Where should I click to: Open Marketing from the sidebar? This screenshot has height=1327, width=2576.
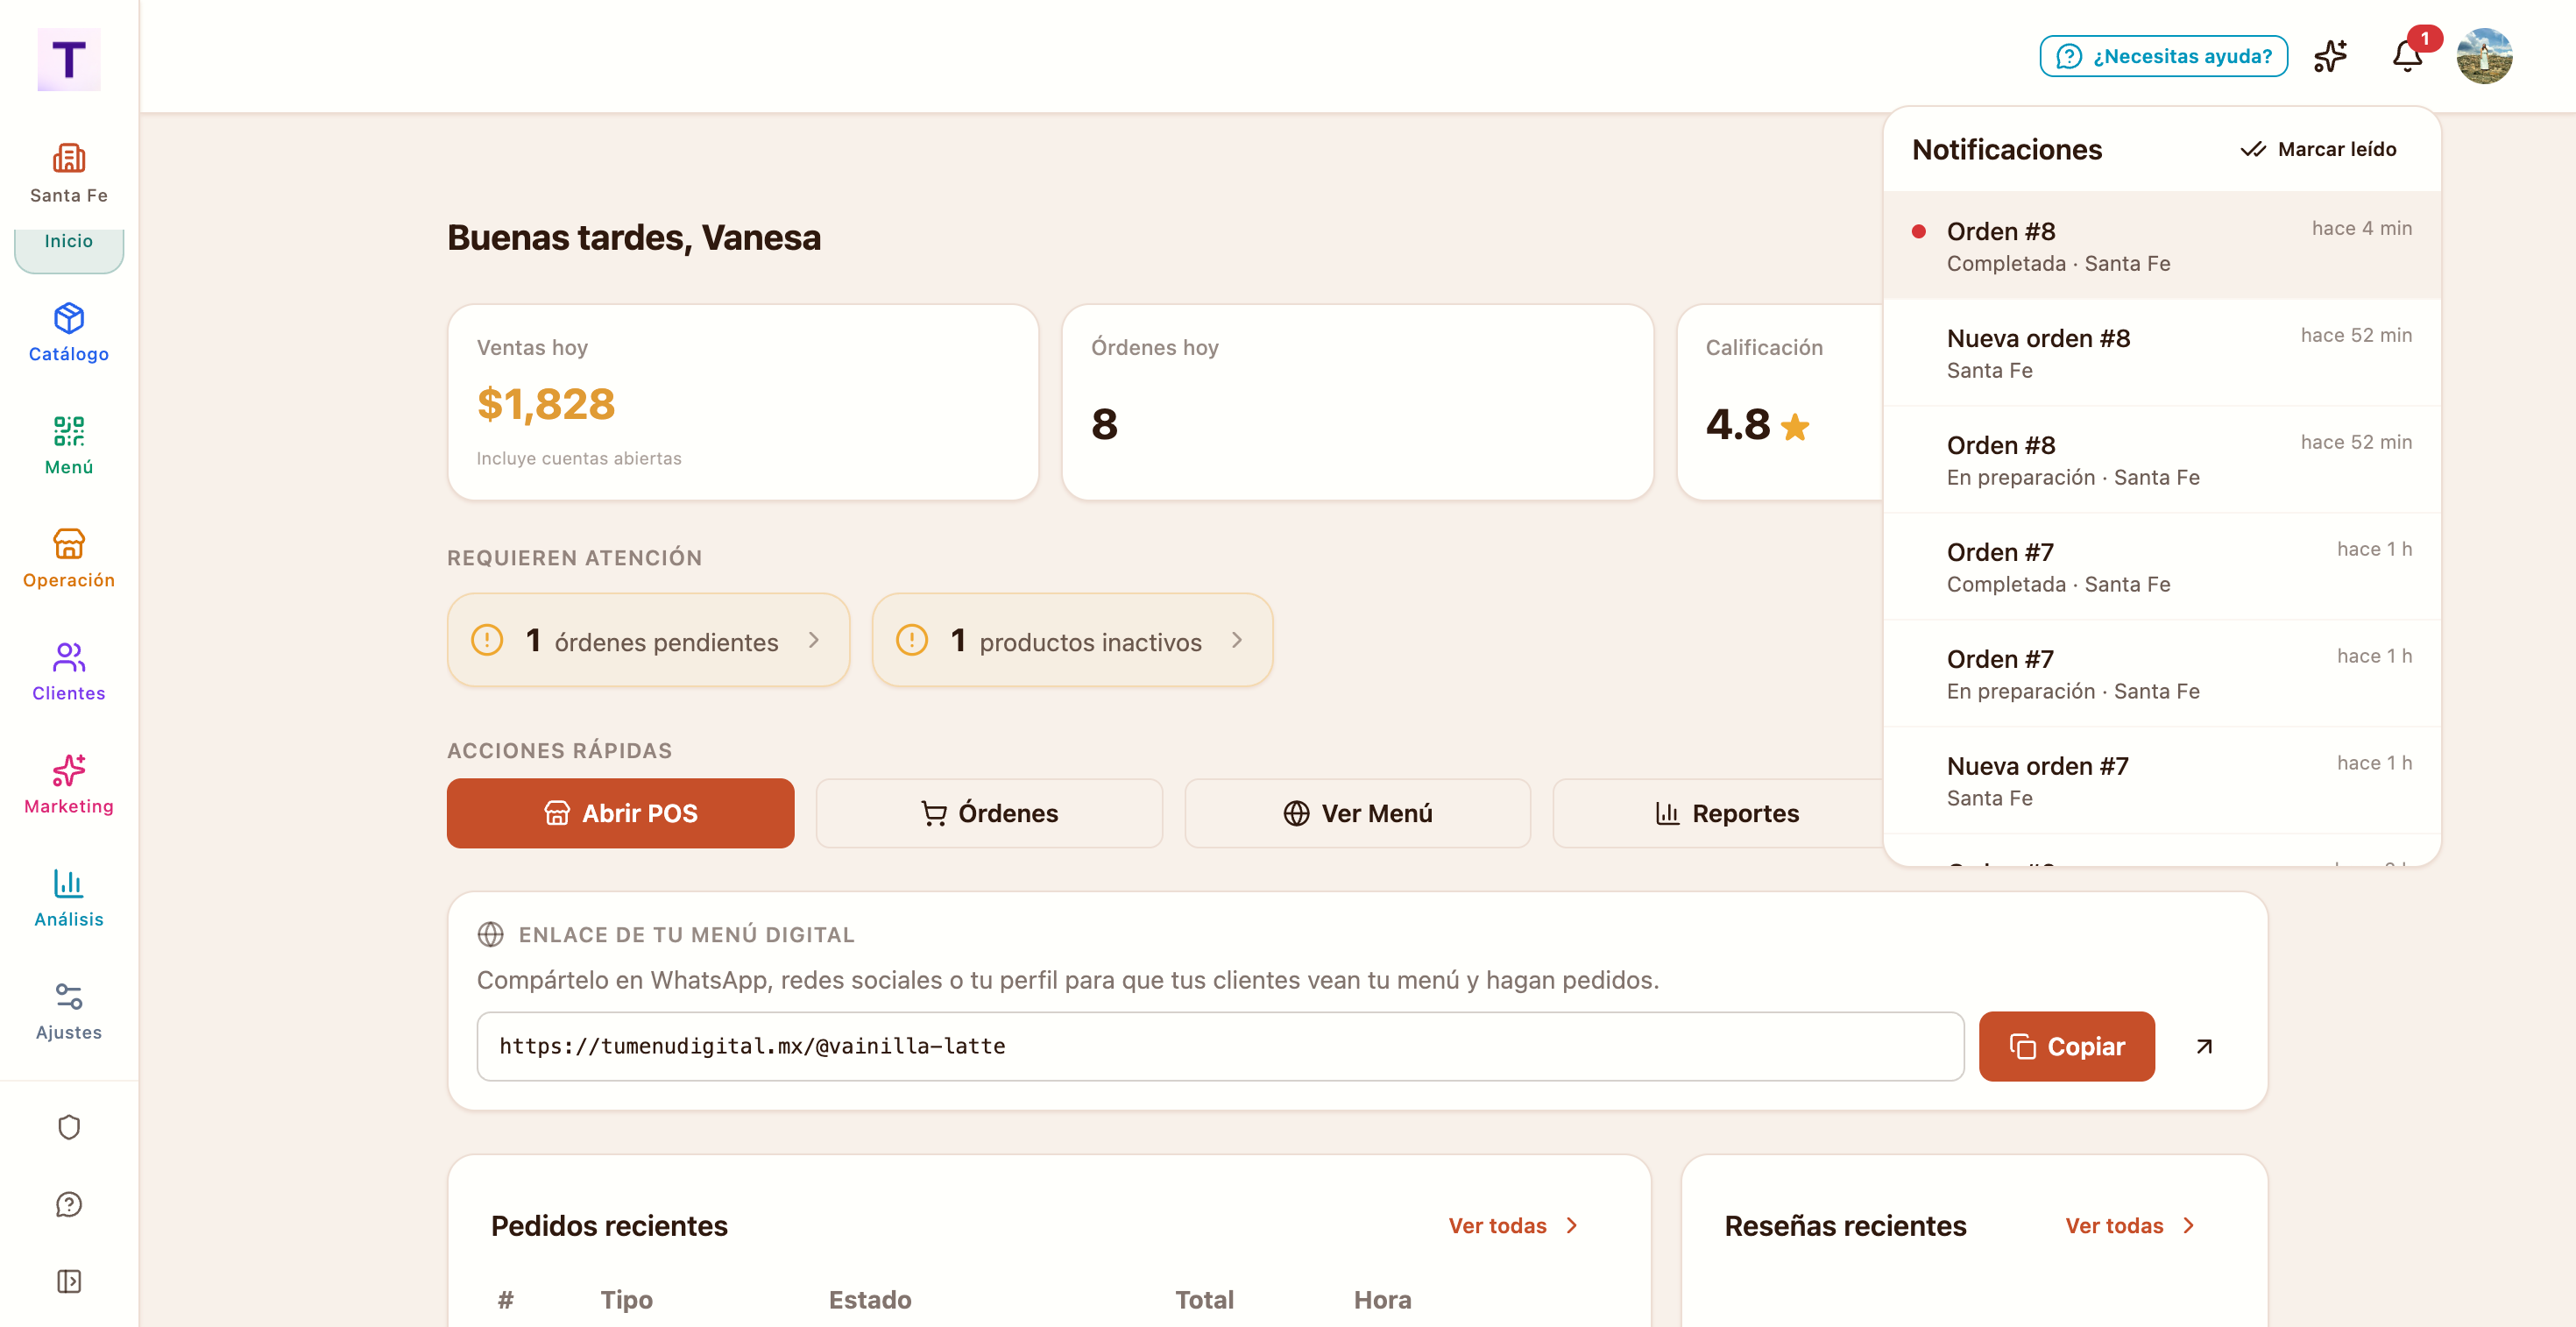click(x=69, y=785)
